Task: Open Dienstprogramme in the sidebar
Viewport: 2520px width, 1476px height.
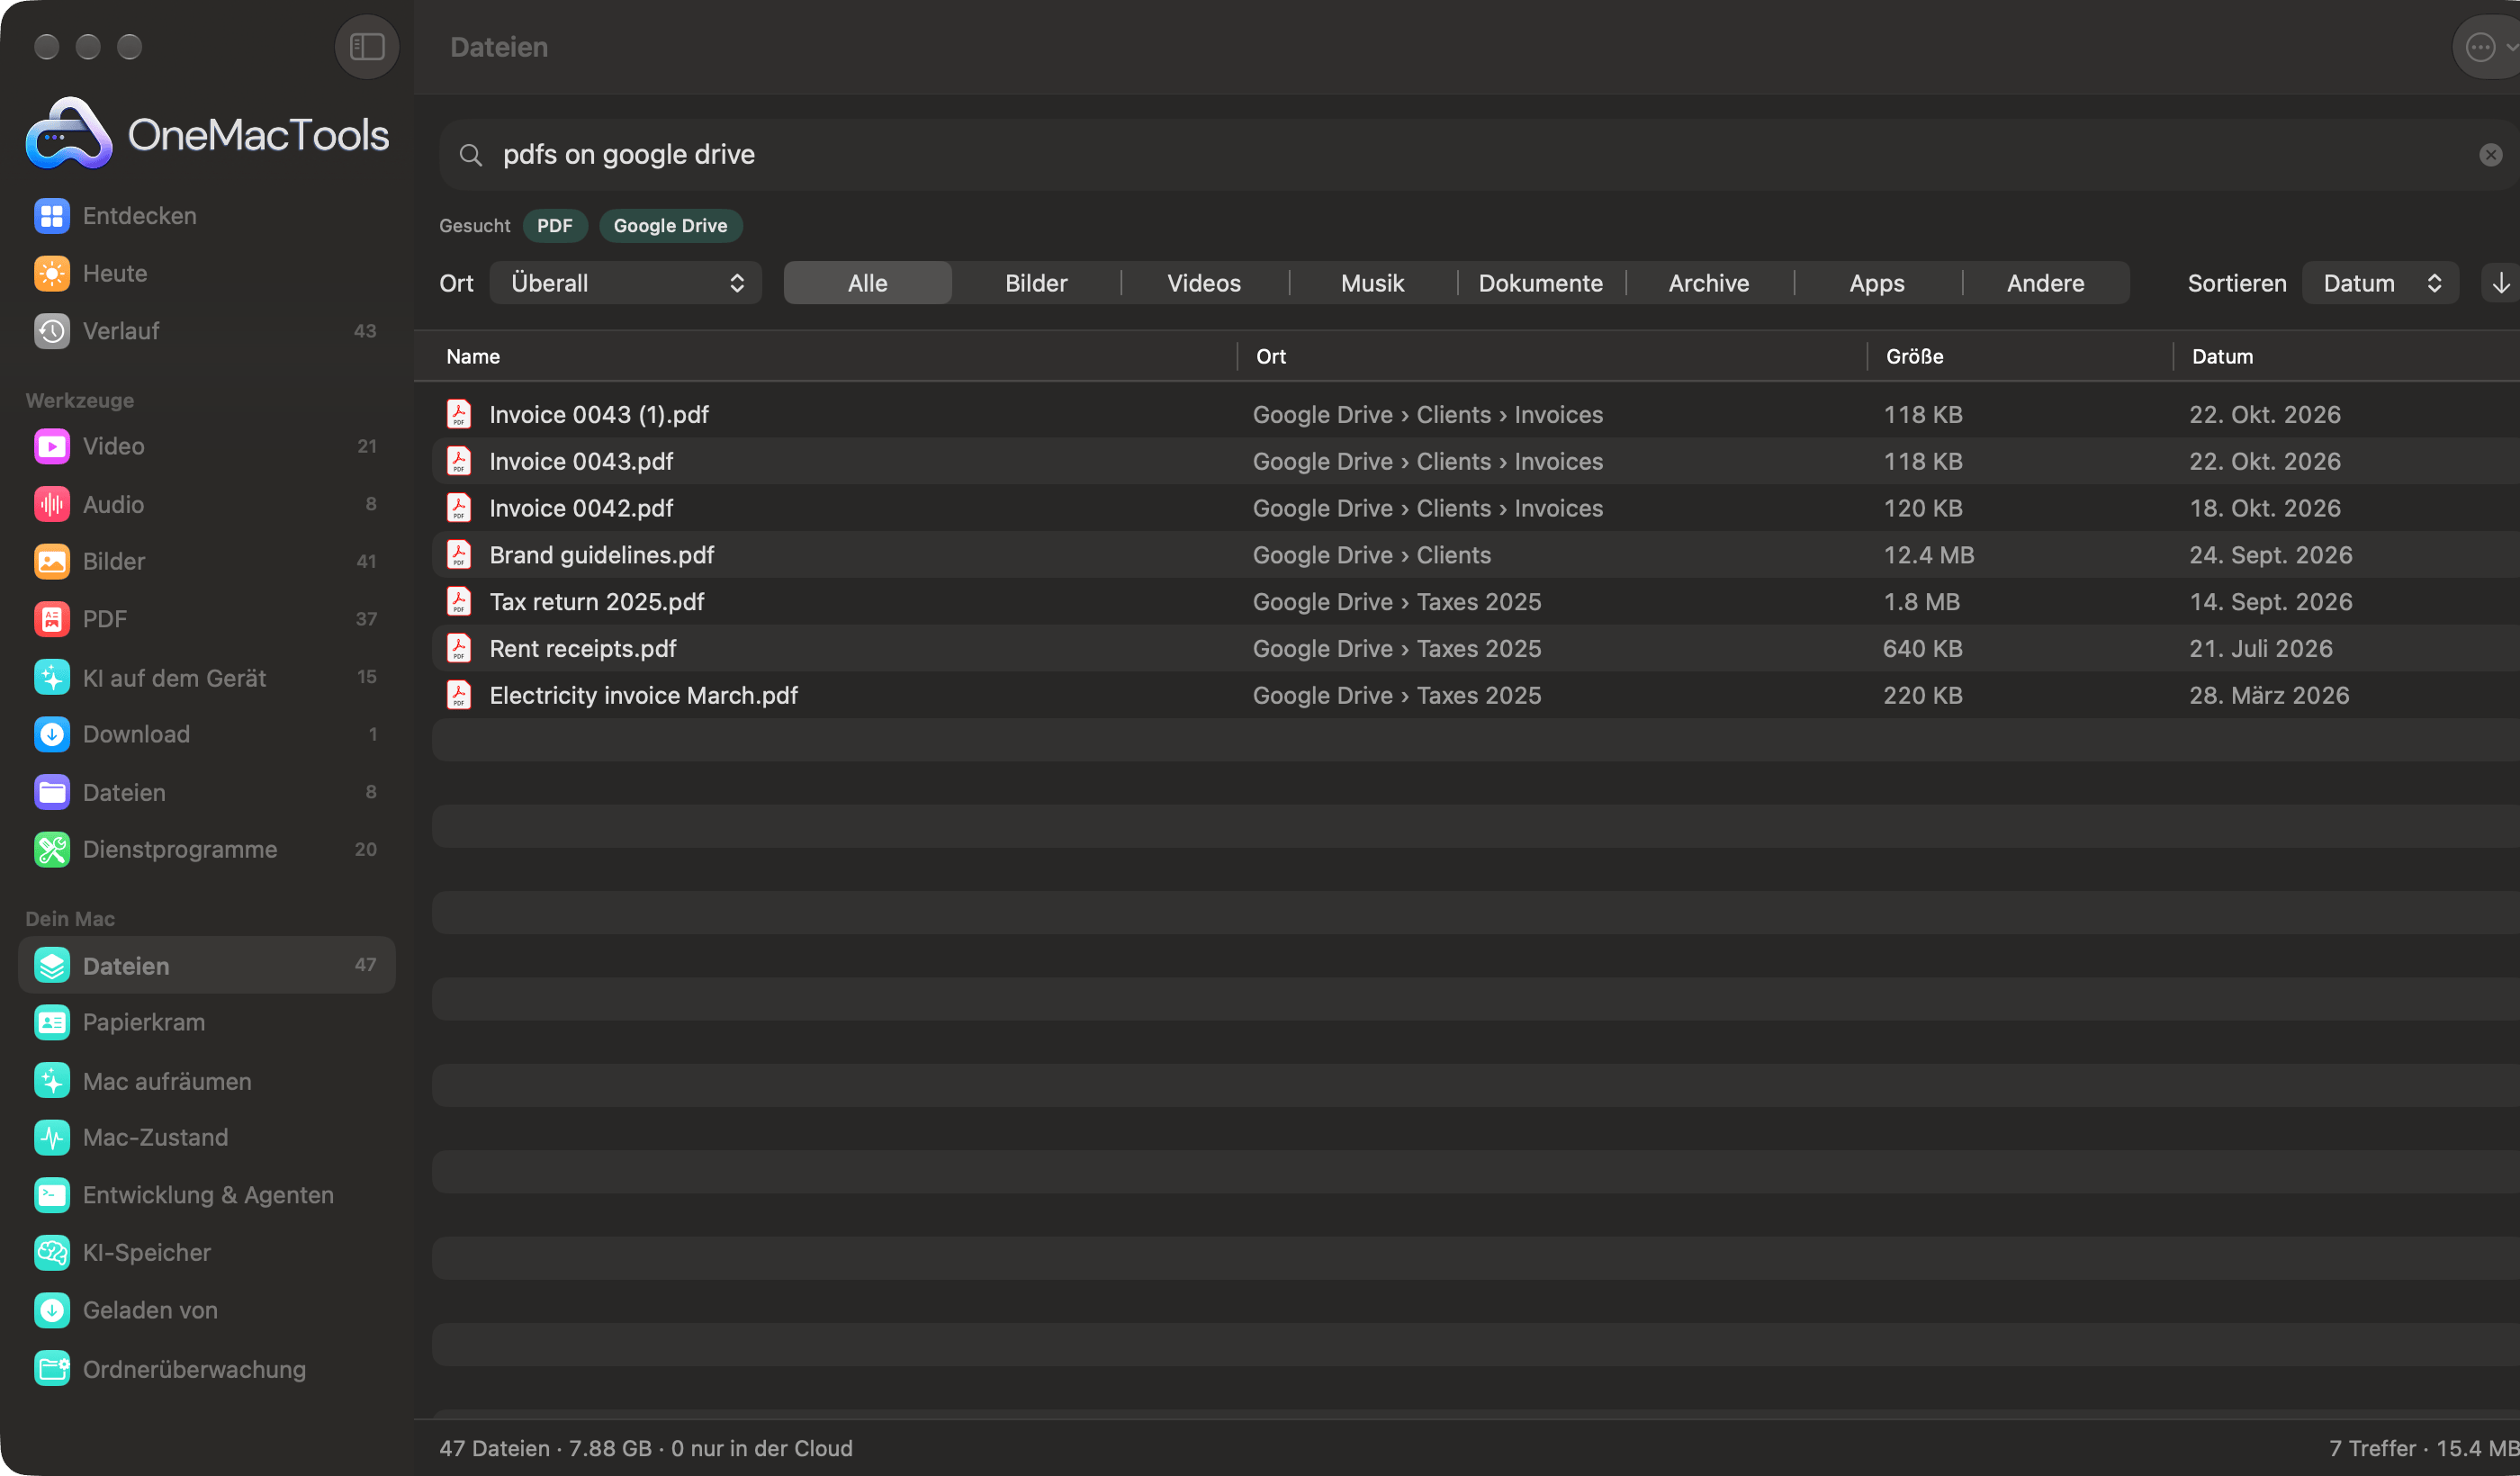Action: click(207, 849)
